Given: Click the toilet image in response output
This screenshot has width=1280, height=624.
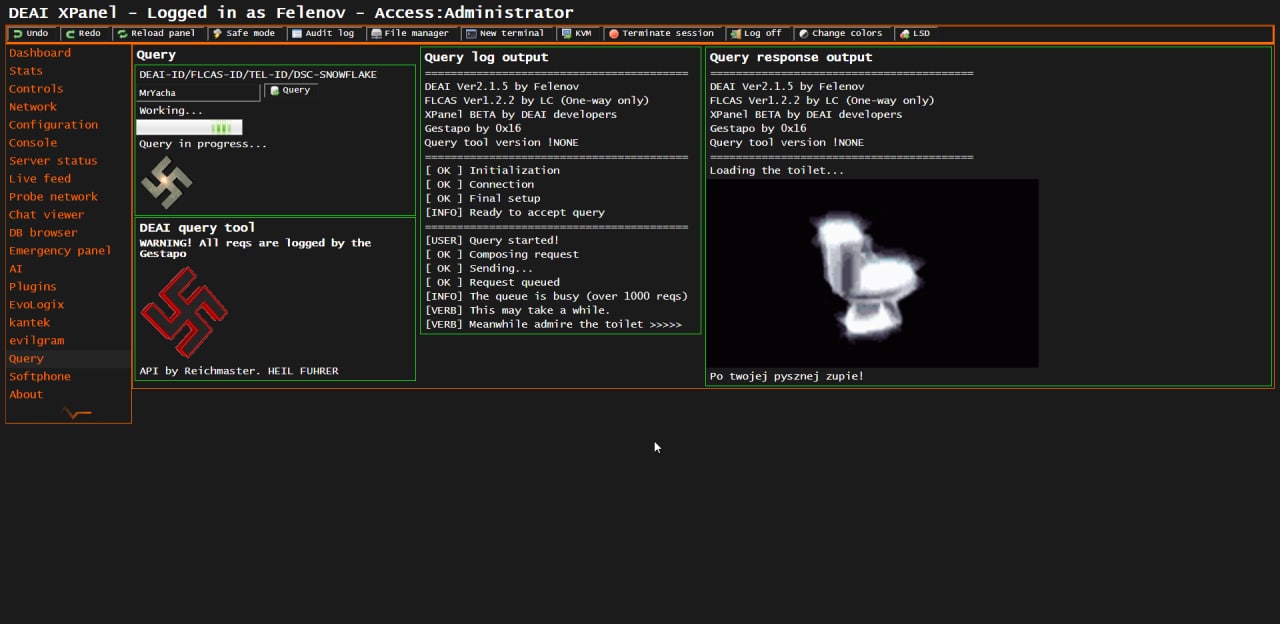Looking at the screenshot, I should coord(874,273).
